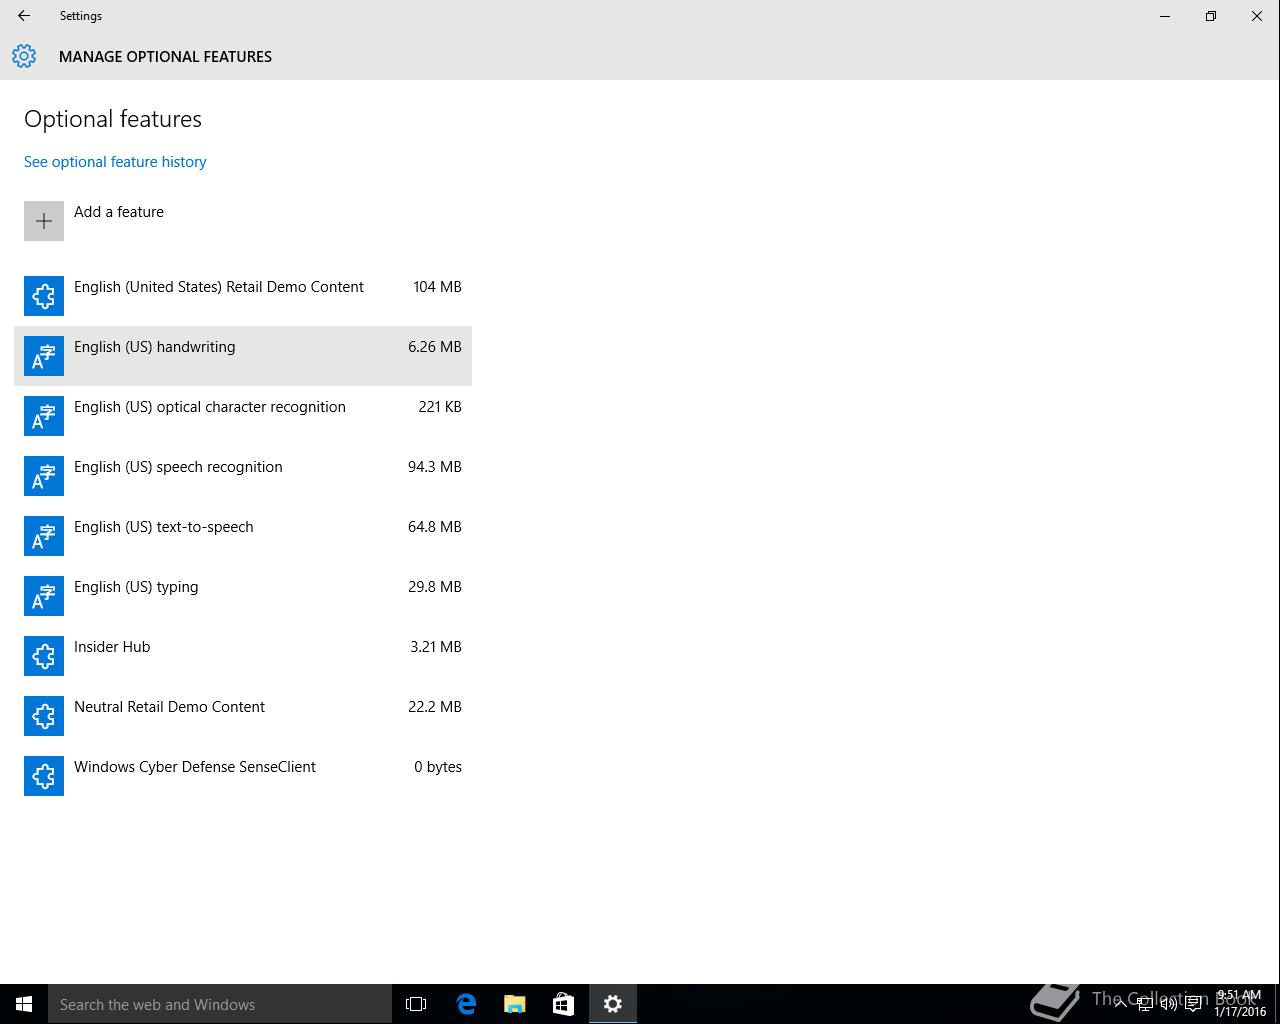1280x1024 pixels.
Task: Open See optional feature history link
Action: 115,162
